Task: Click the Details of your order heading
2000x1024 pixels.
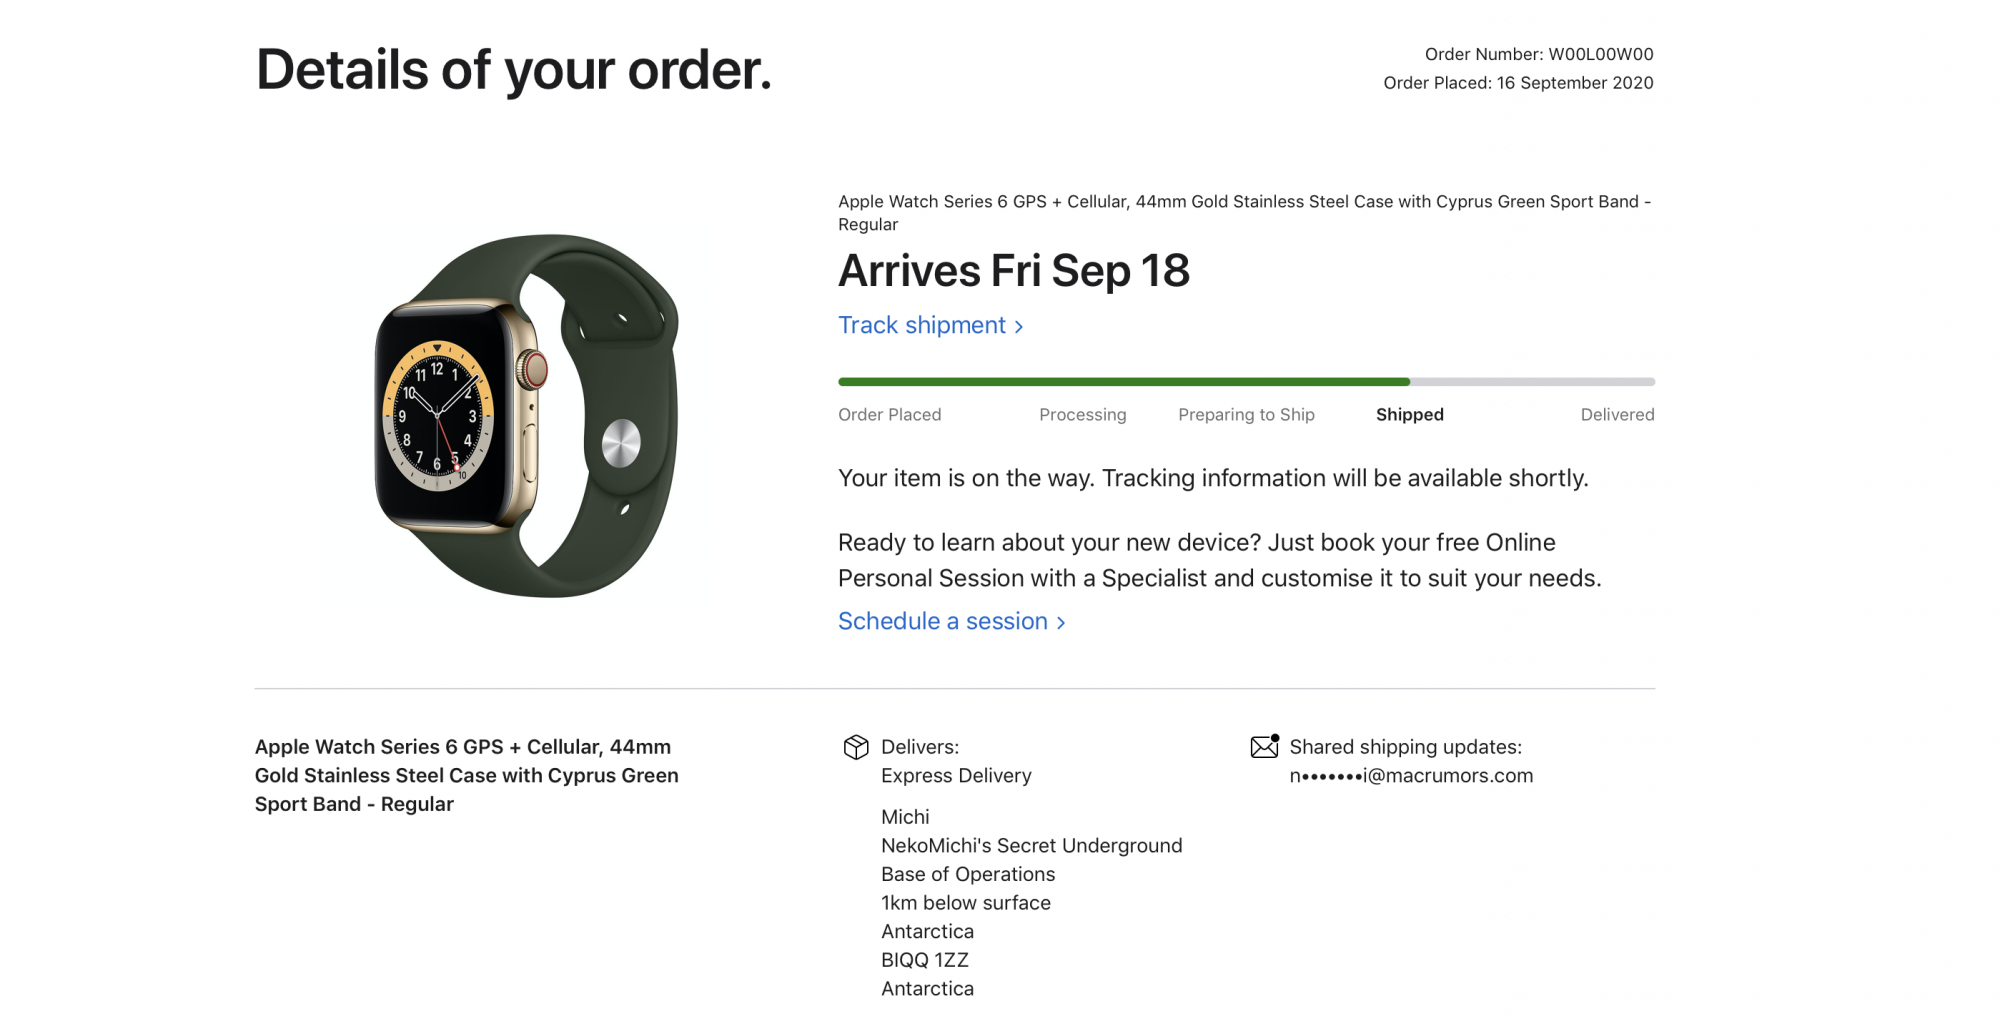Action: click(514, 70)
